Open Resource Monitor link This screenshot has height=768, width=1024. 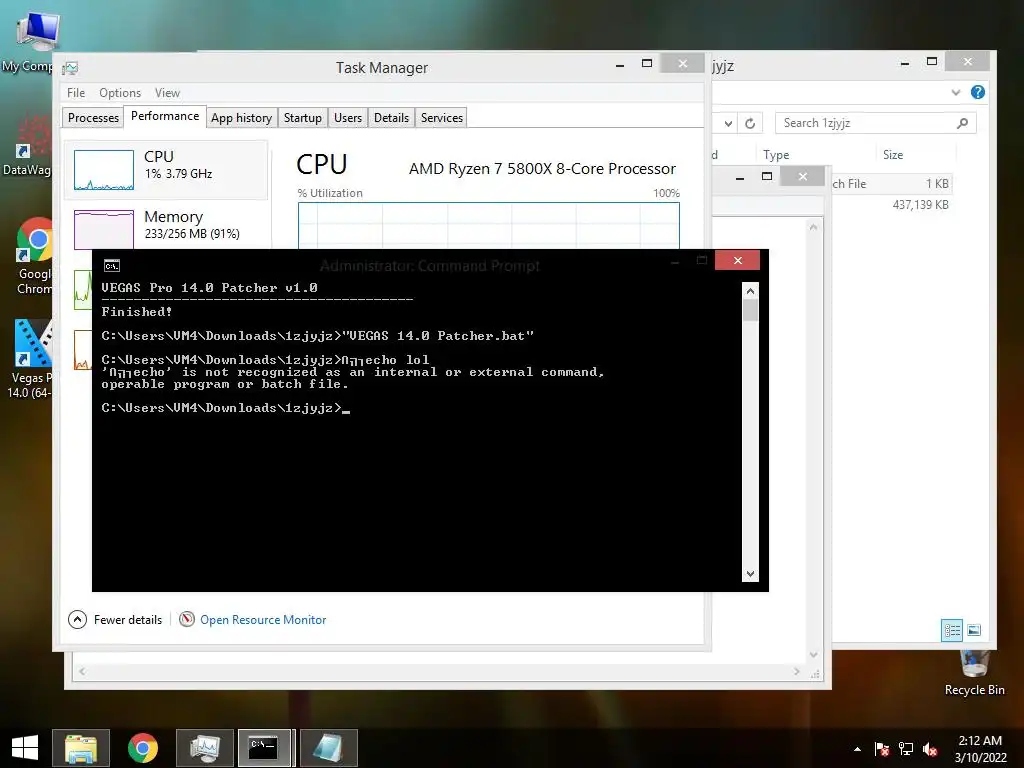point(263,619)
